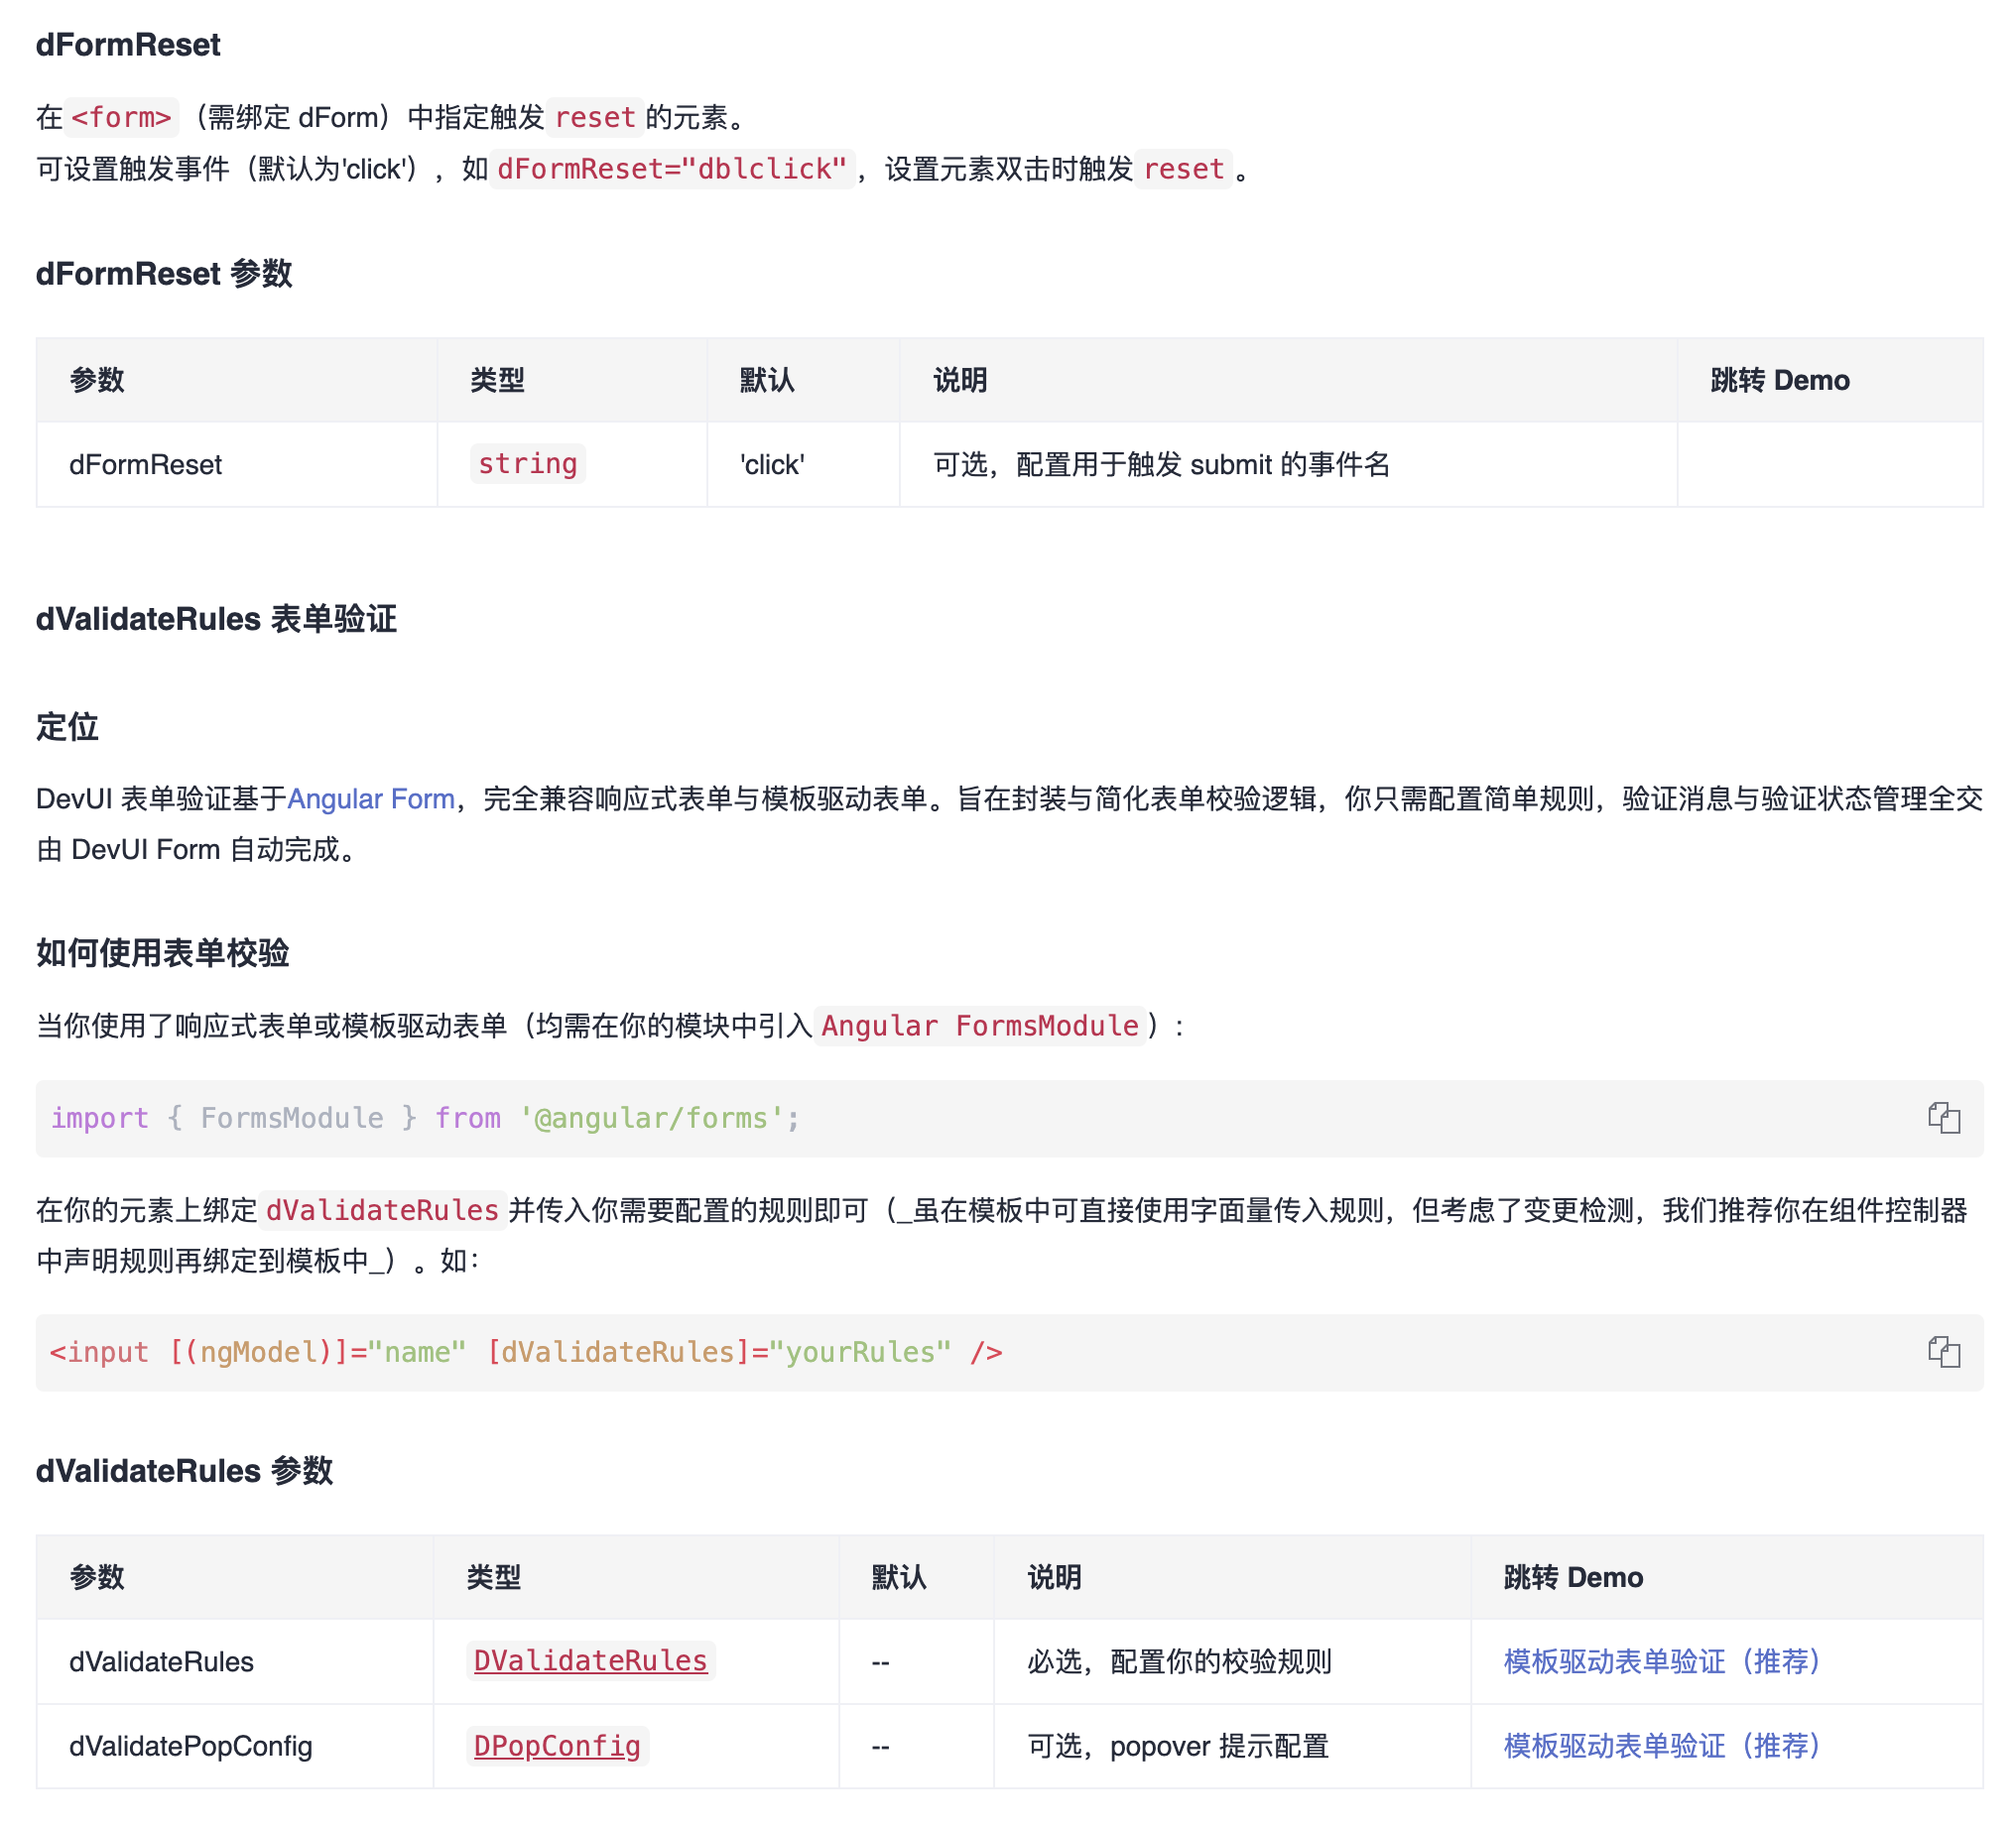Copy the input dValidateRules code snippet
This screenshot has width=2016, height=1831.
1943,1352
